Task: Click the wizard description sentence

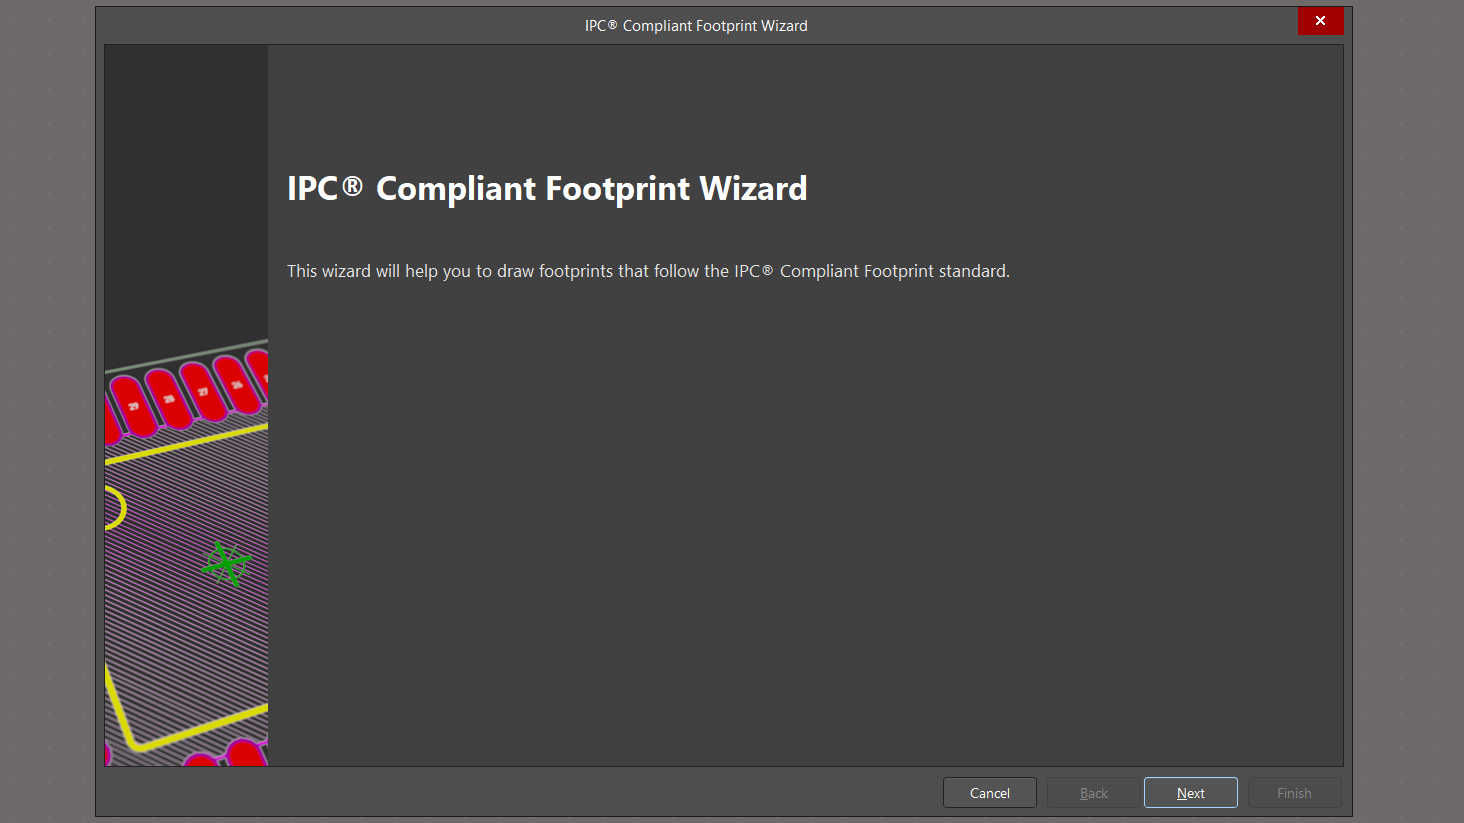Action: (648, 270)
